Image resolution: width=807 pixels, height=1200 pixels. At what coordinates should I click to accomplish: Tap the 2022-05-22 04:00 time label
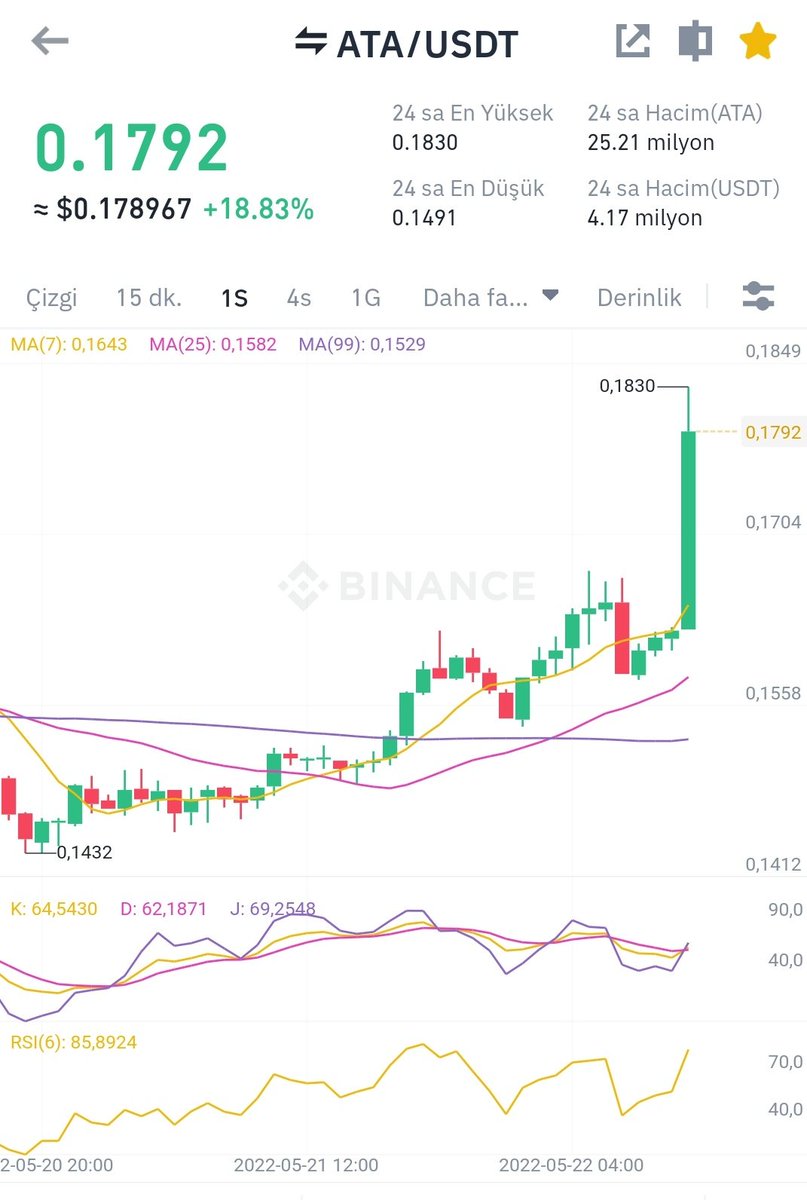pyautogui.click(x=571, y=1165)
